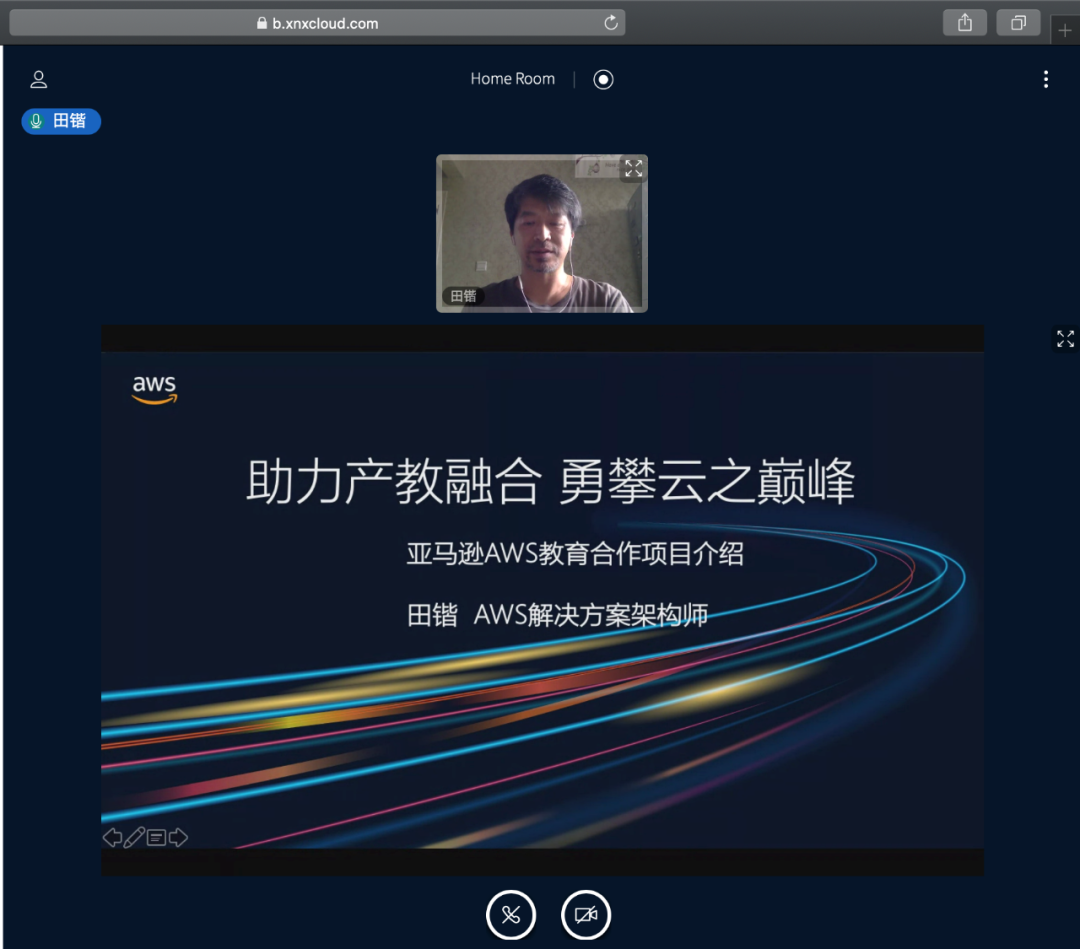The height and width of the screenshot is (949, 1080).
Task: Click the 田锴 name label on the webcam
Action: point(463,296)
